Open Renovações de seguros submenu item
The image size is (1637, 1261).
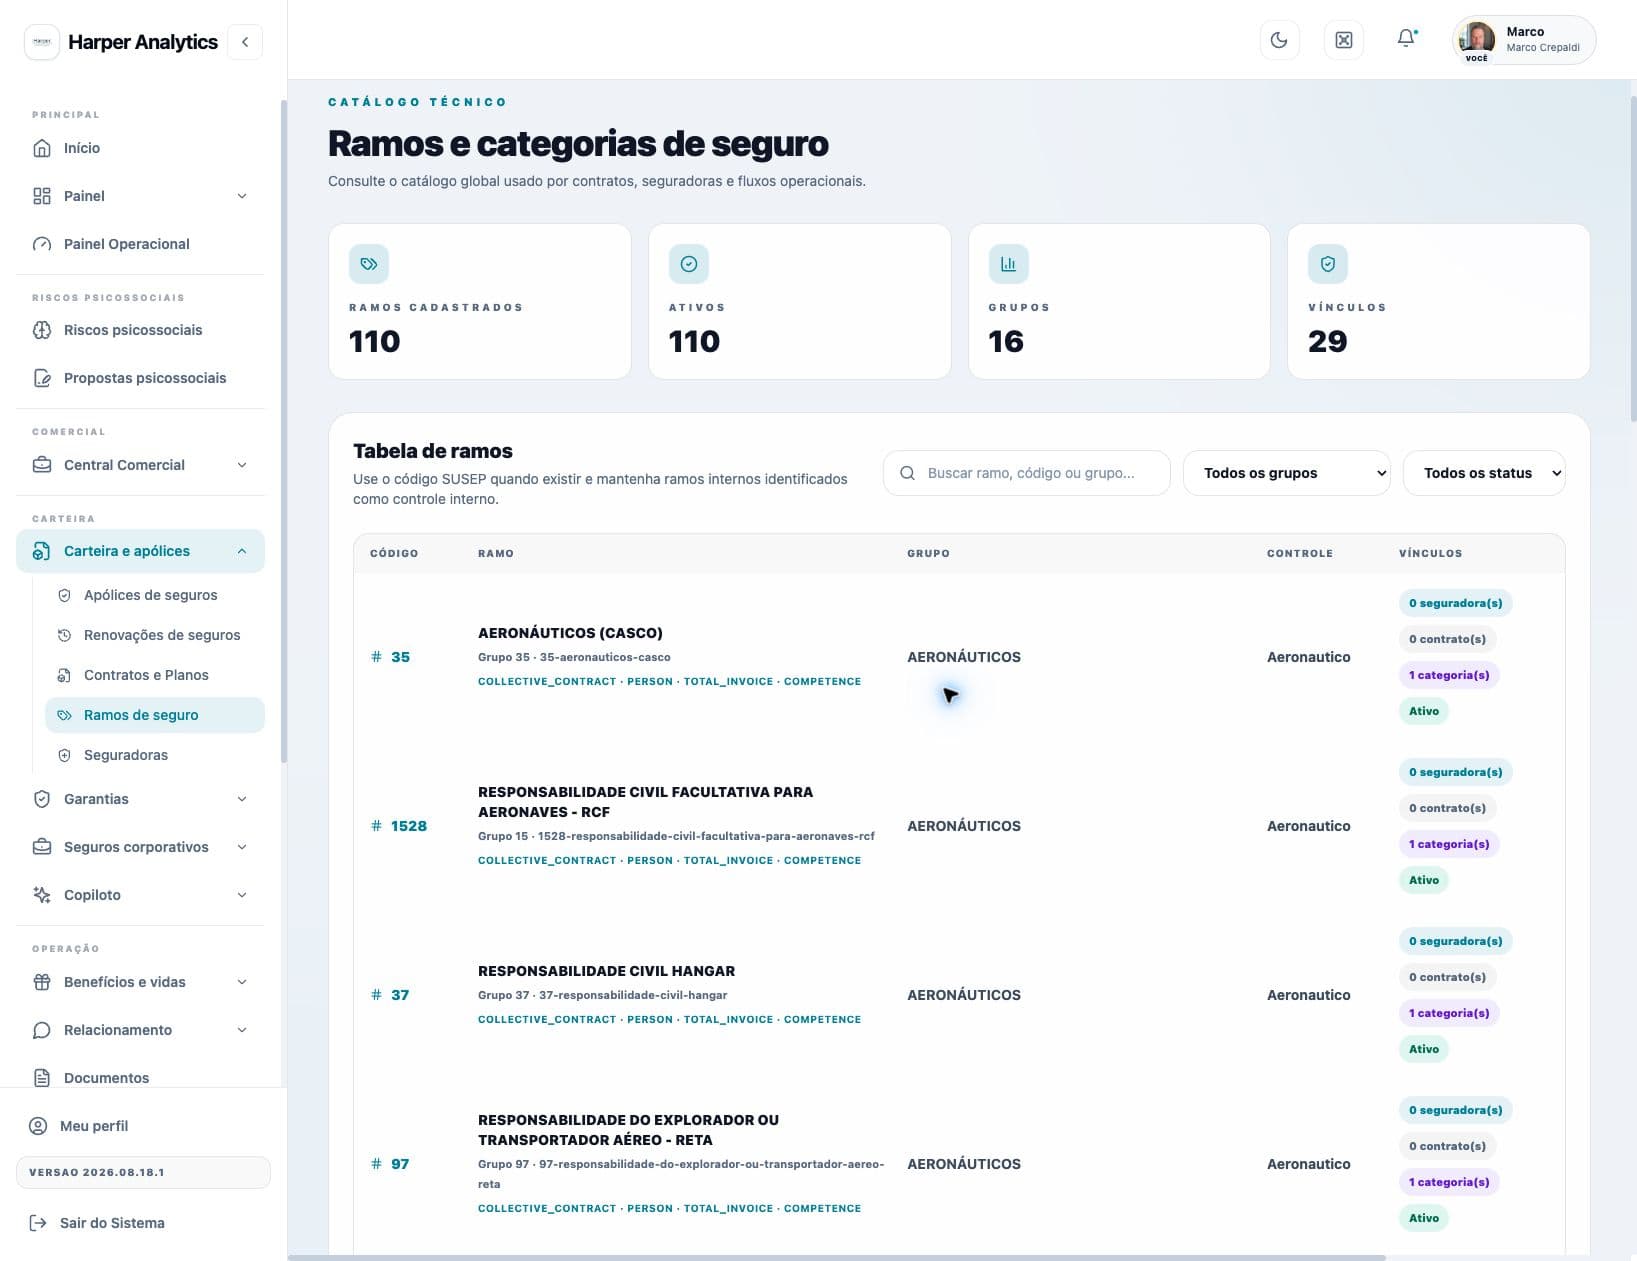[x=155, y=635]
